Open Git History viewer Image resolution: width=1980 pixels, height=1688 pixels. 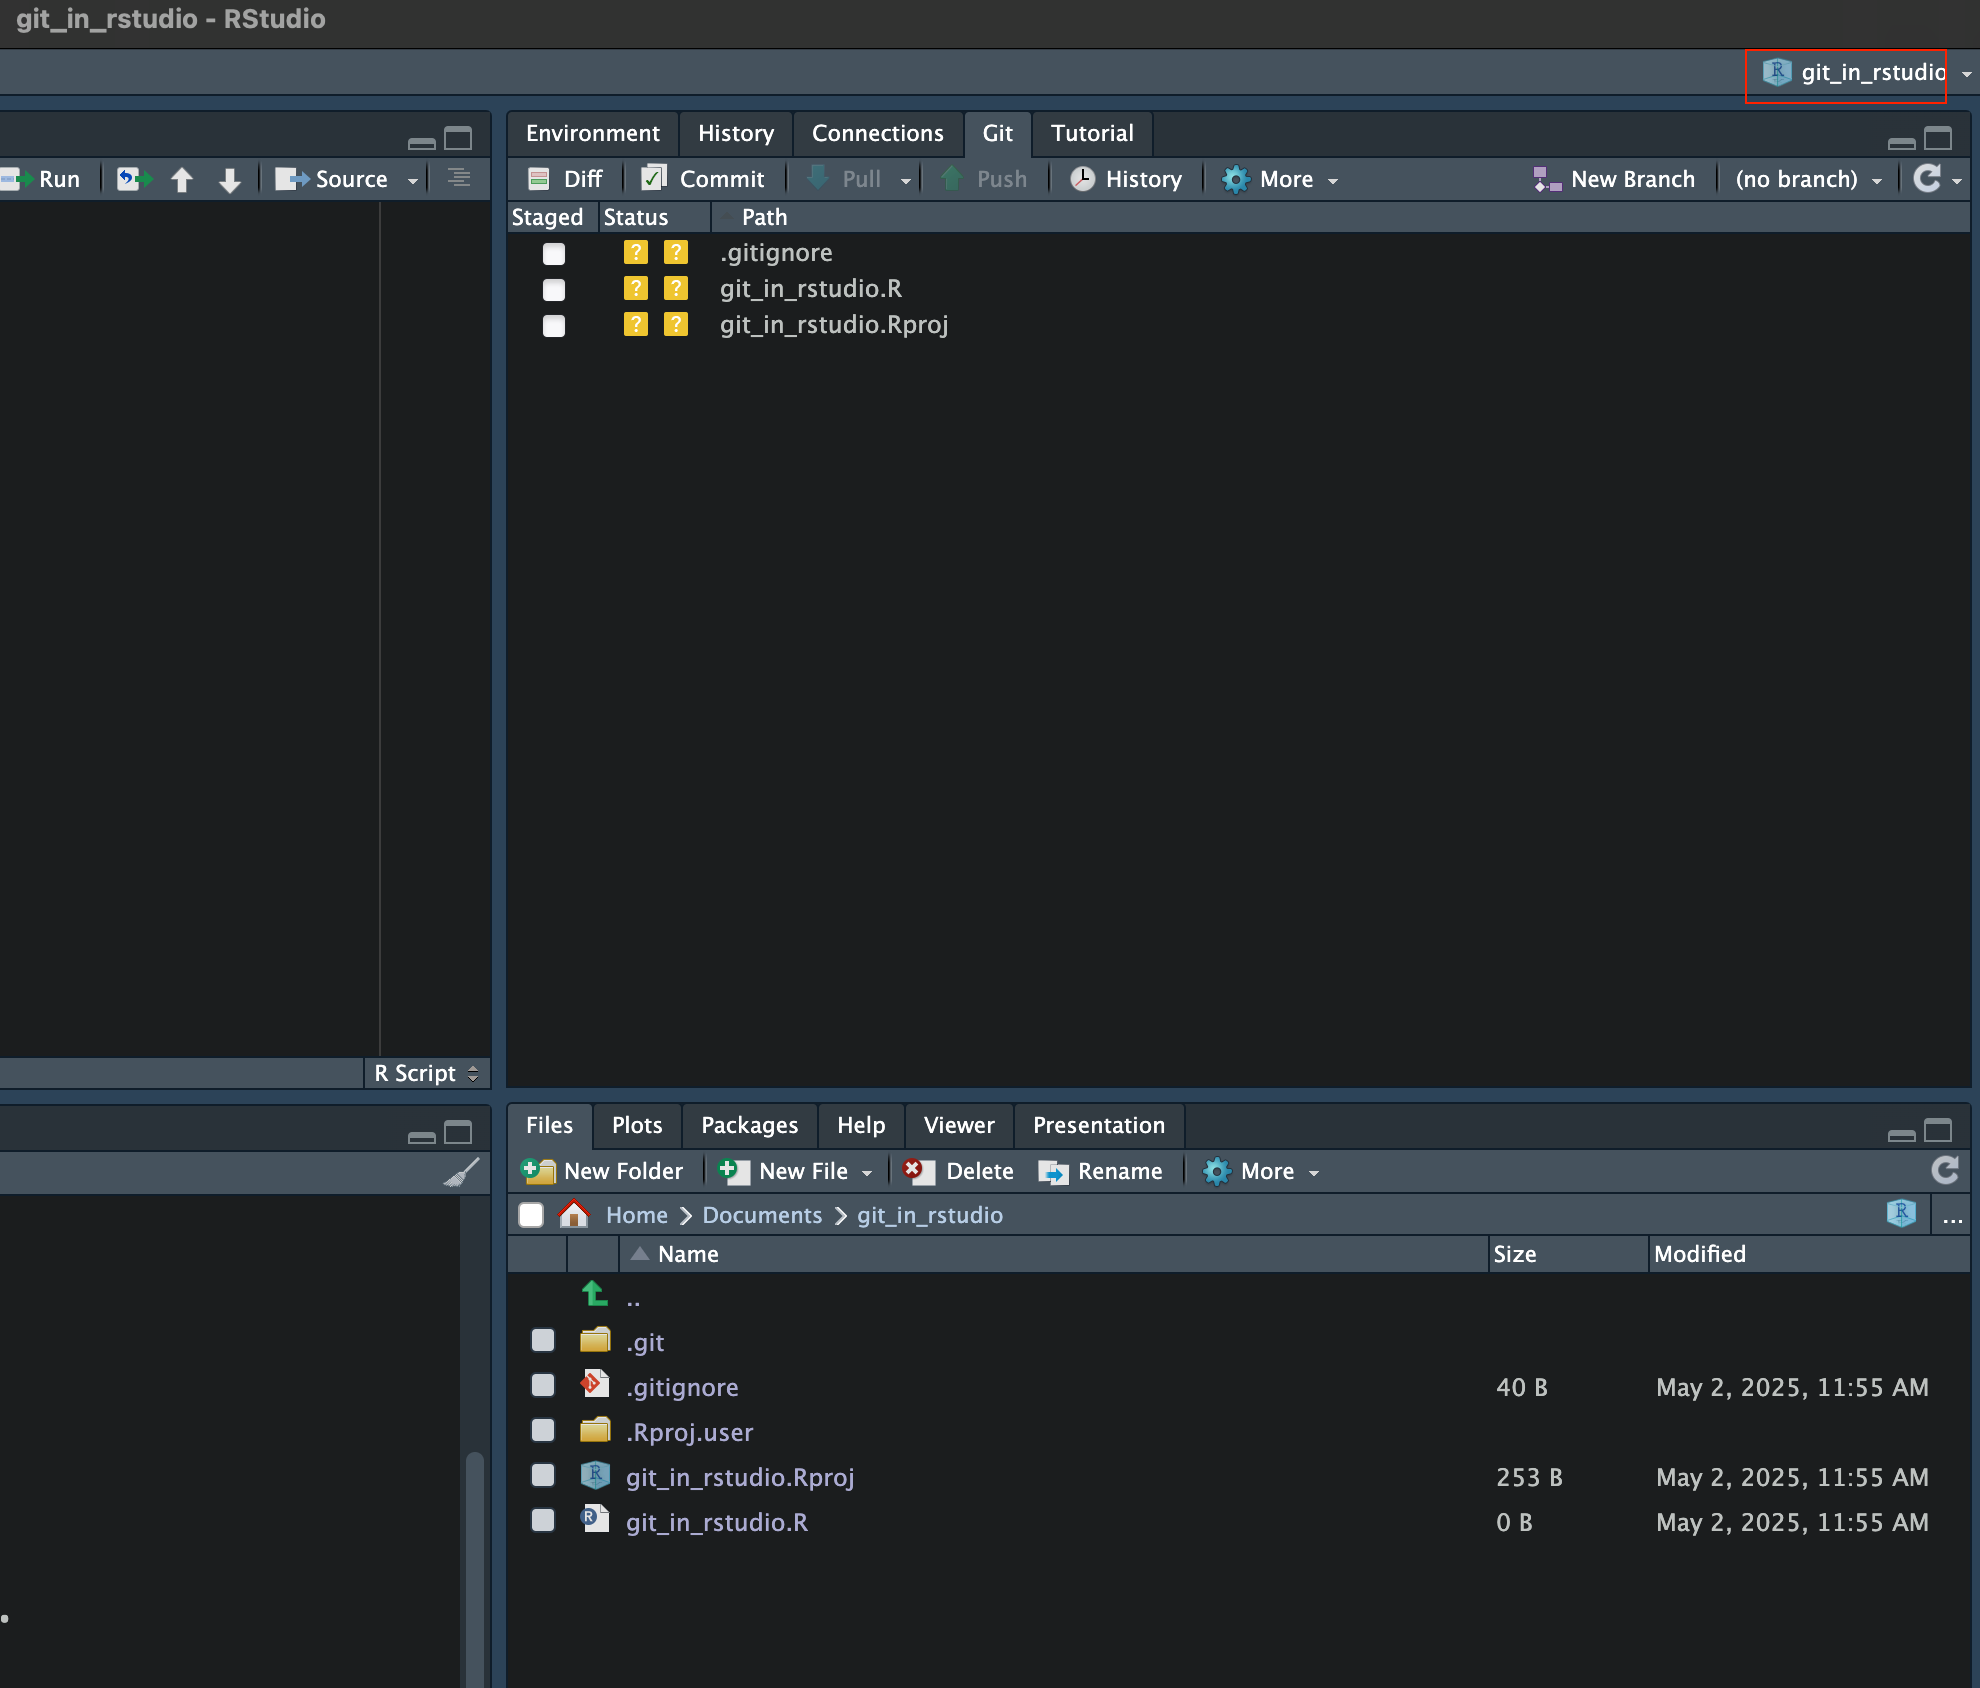1126,179
